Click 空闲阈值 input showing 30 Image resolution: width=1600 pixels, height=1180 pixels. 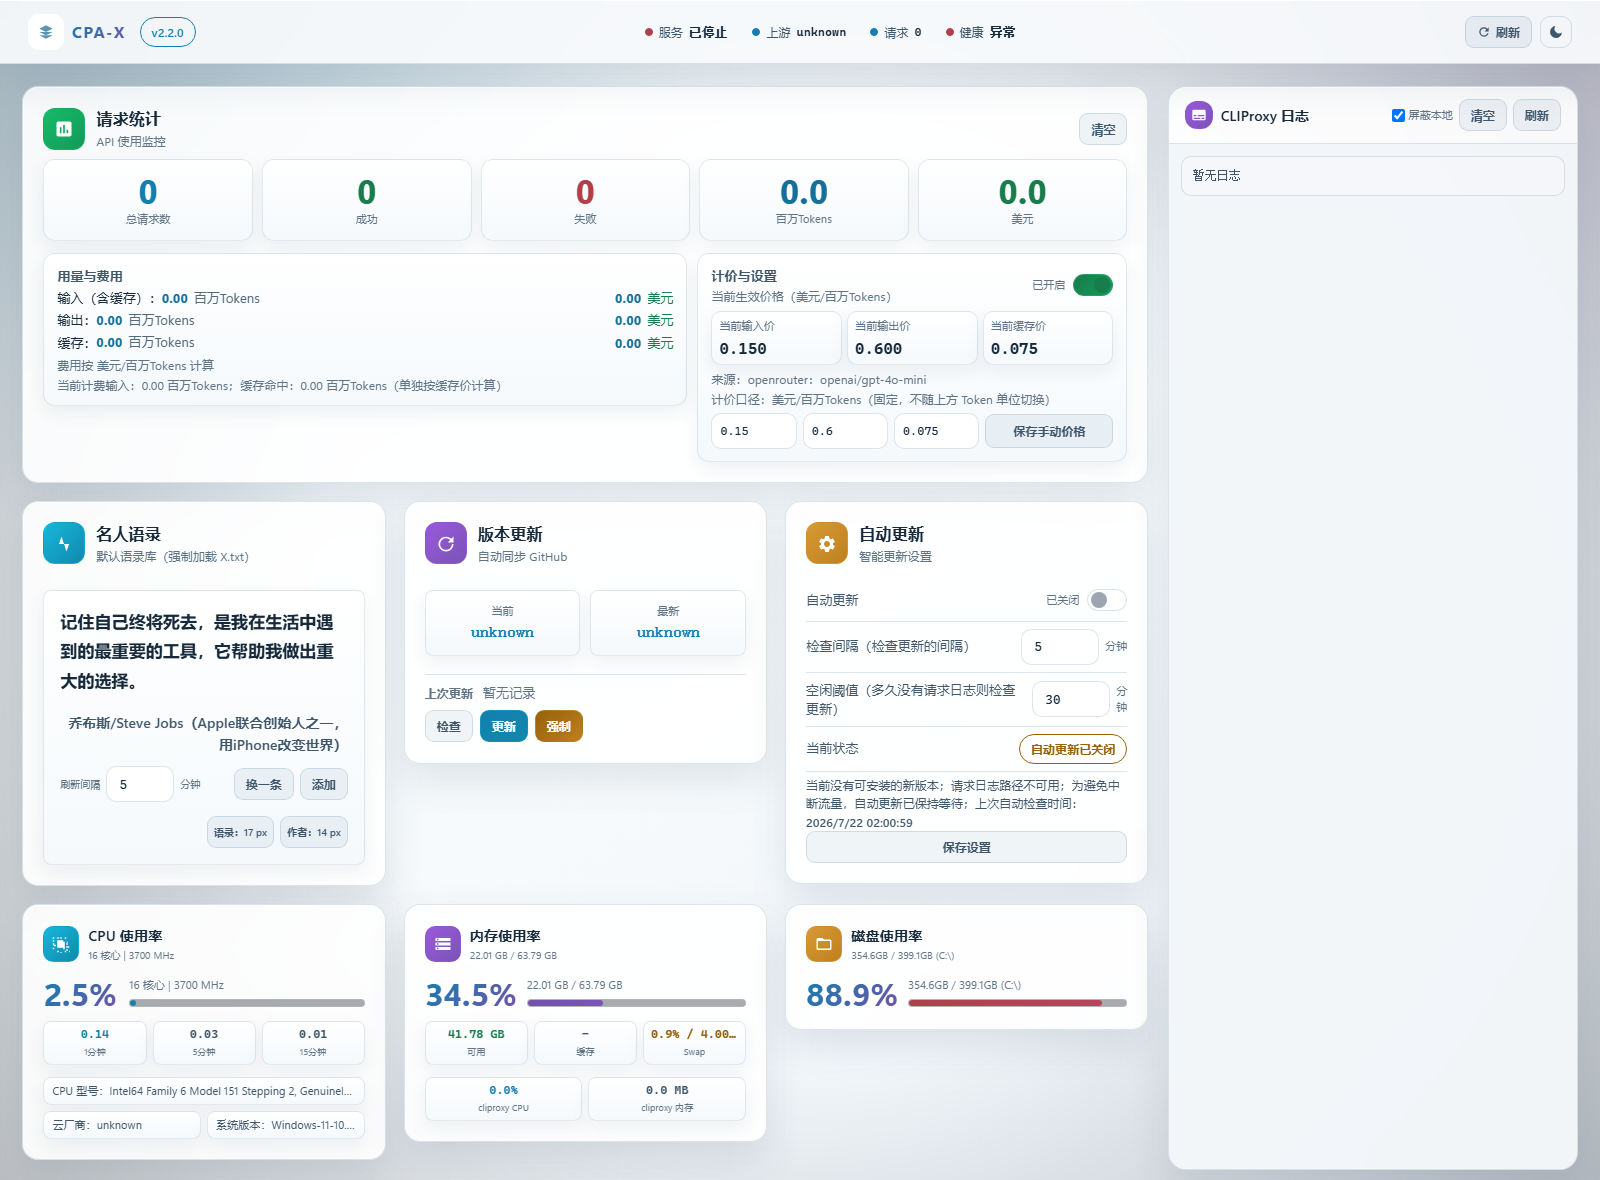[x=1071, y=699]
